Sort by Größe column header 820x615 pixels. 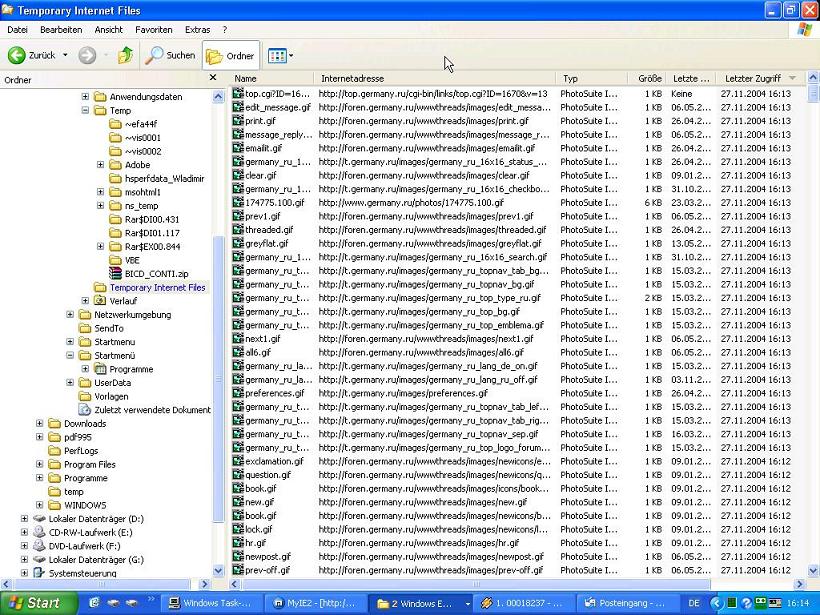tap(646, 78)
